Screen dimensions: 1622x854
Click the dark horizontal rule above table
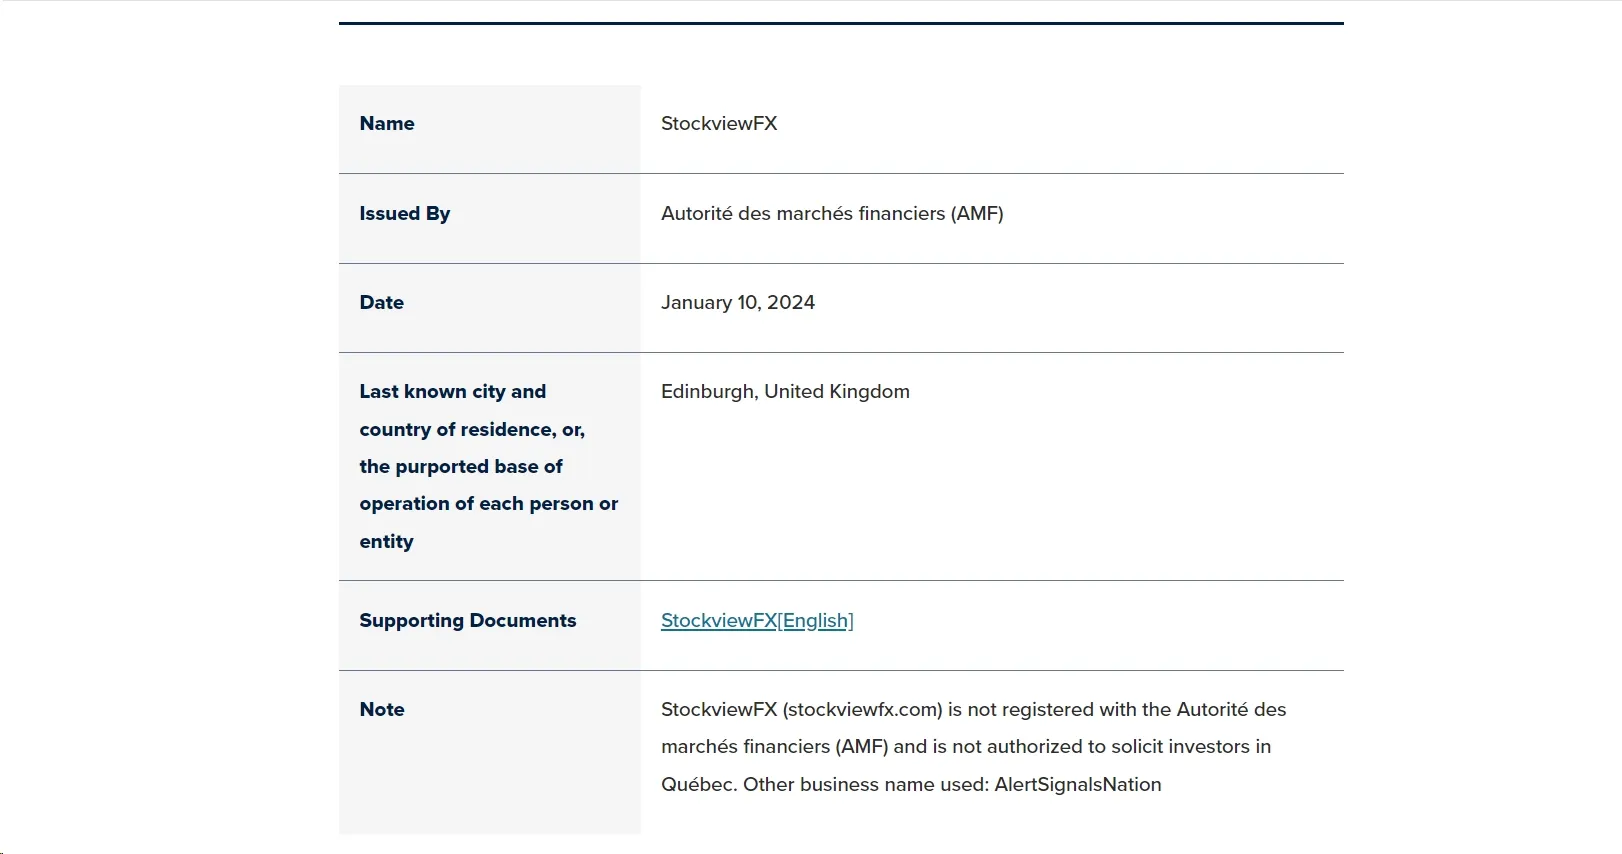coord(841,23)
